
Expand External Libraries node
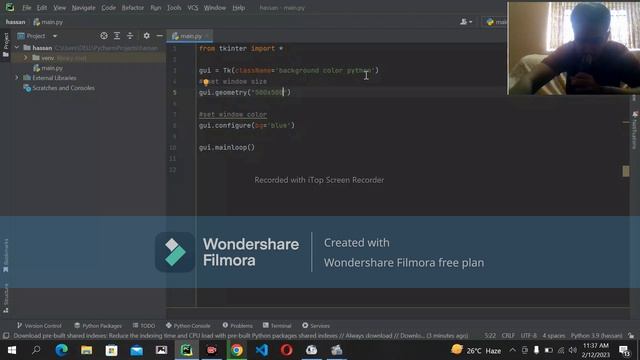(x=17, y=78)
